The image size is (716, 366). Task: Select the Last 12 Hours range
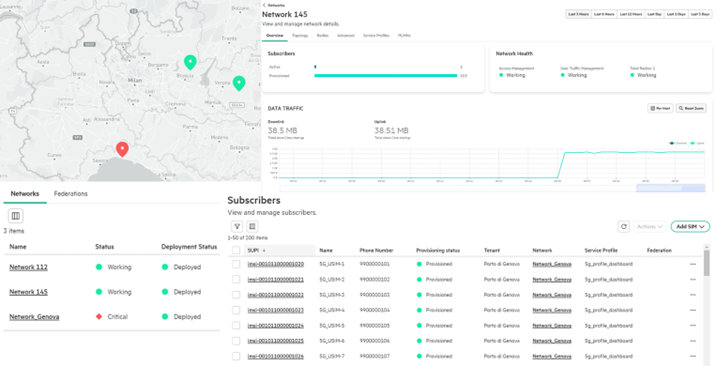[x=630, y=14]
